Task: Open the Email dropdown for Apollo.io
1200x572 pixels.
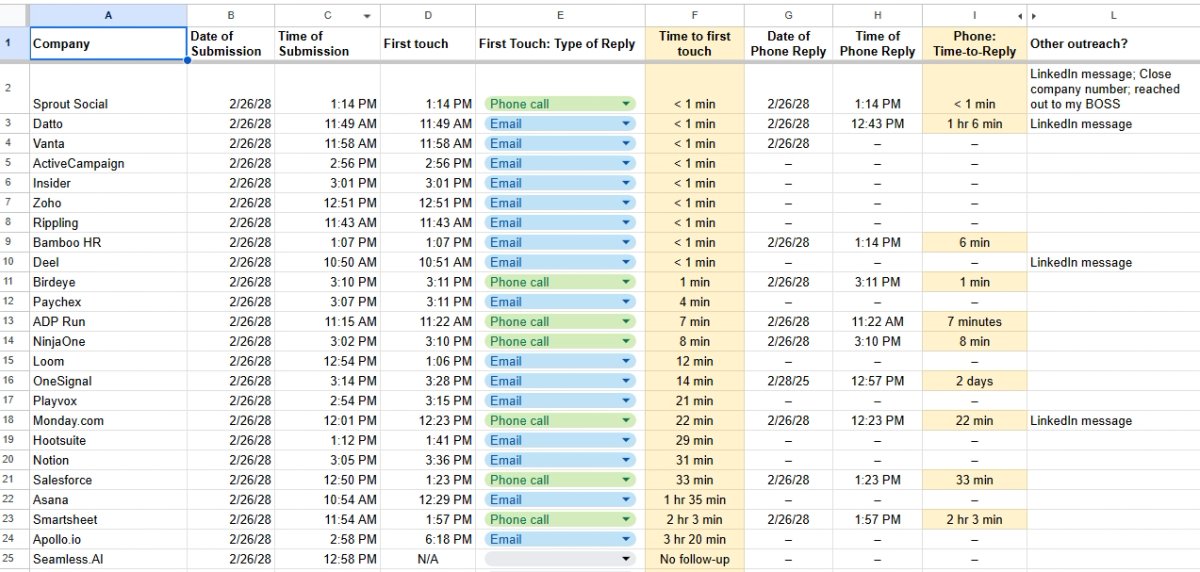Action: (626, 539)
